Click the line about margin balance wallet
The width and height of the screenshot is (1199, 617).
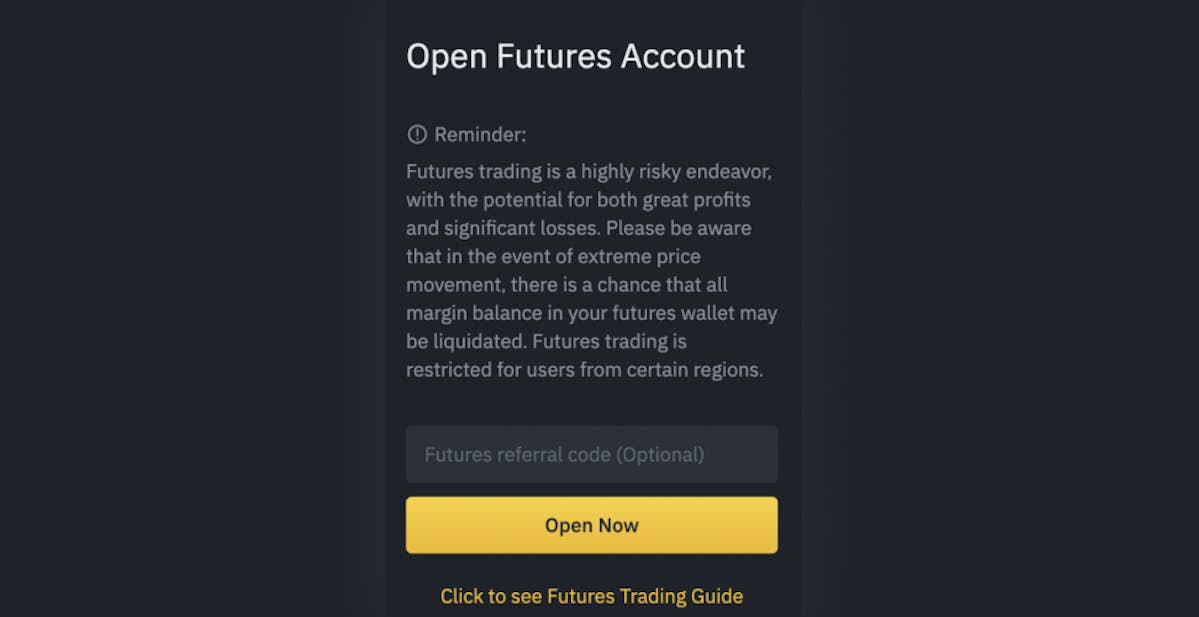tap(591, 313)
